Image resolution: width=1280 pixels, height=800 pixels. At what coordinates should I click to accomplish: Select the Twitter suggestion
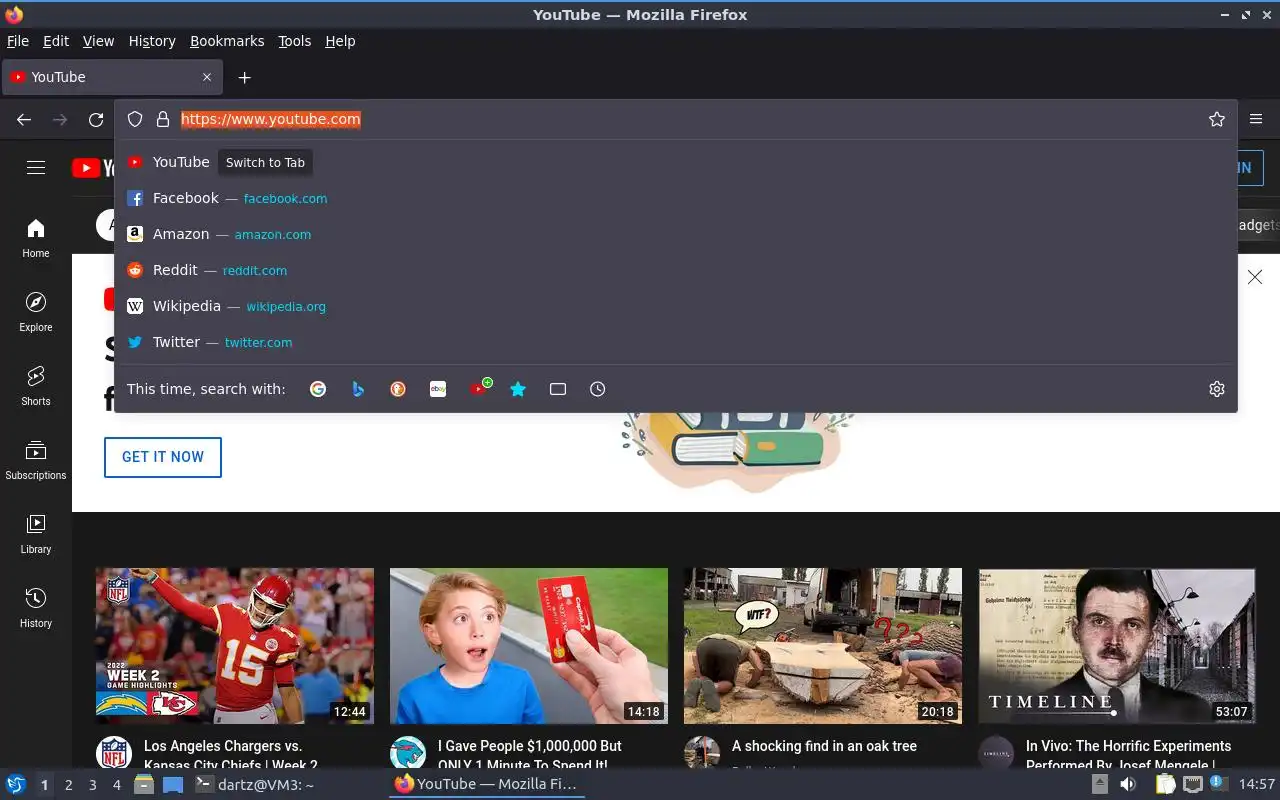point(676,342)
